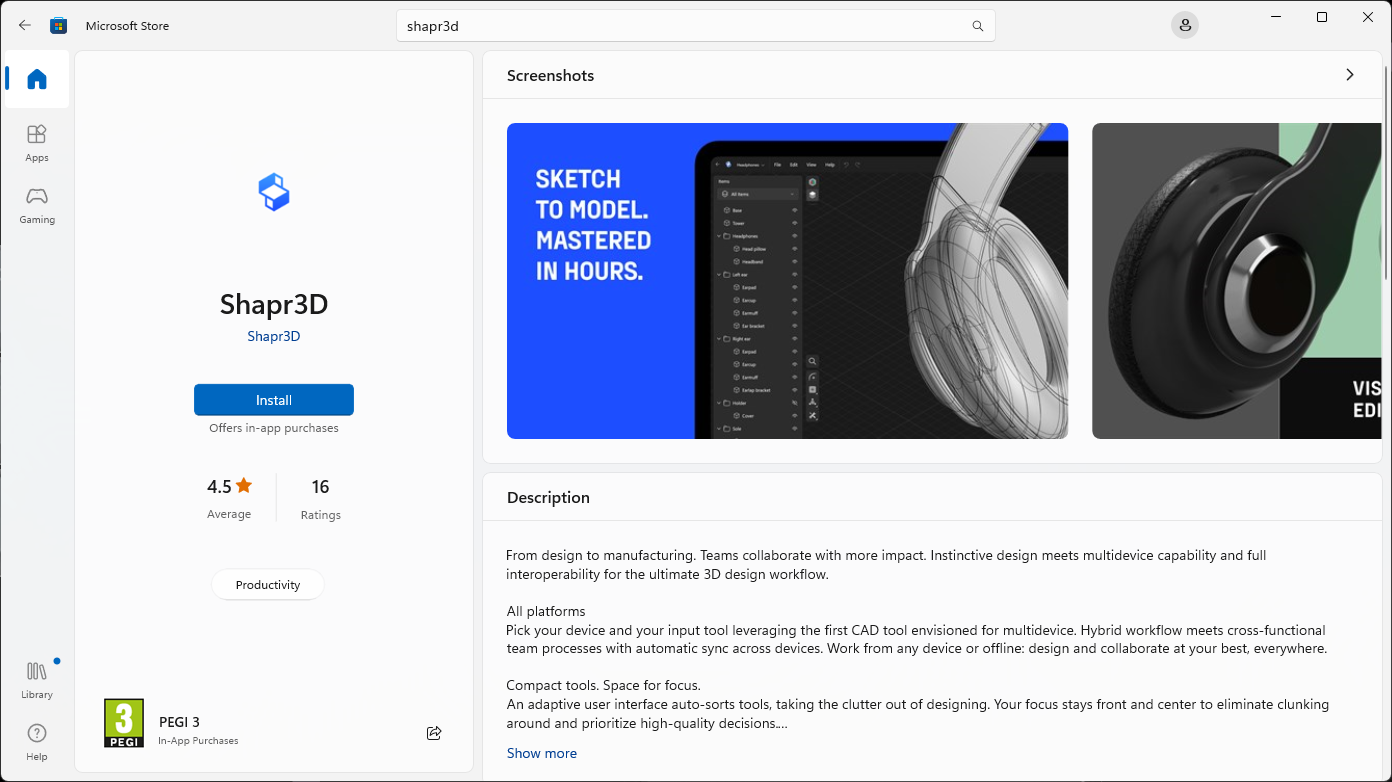Click the PEGI 3 label text

[x=179, y=722]
